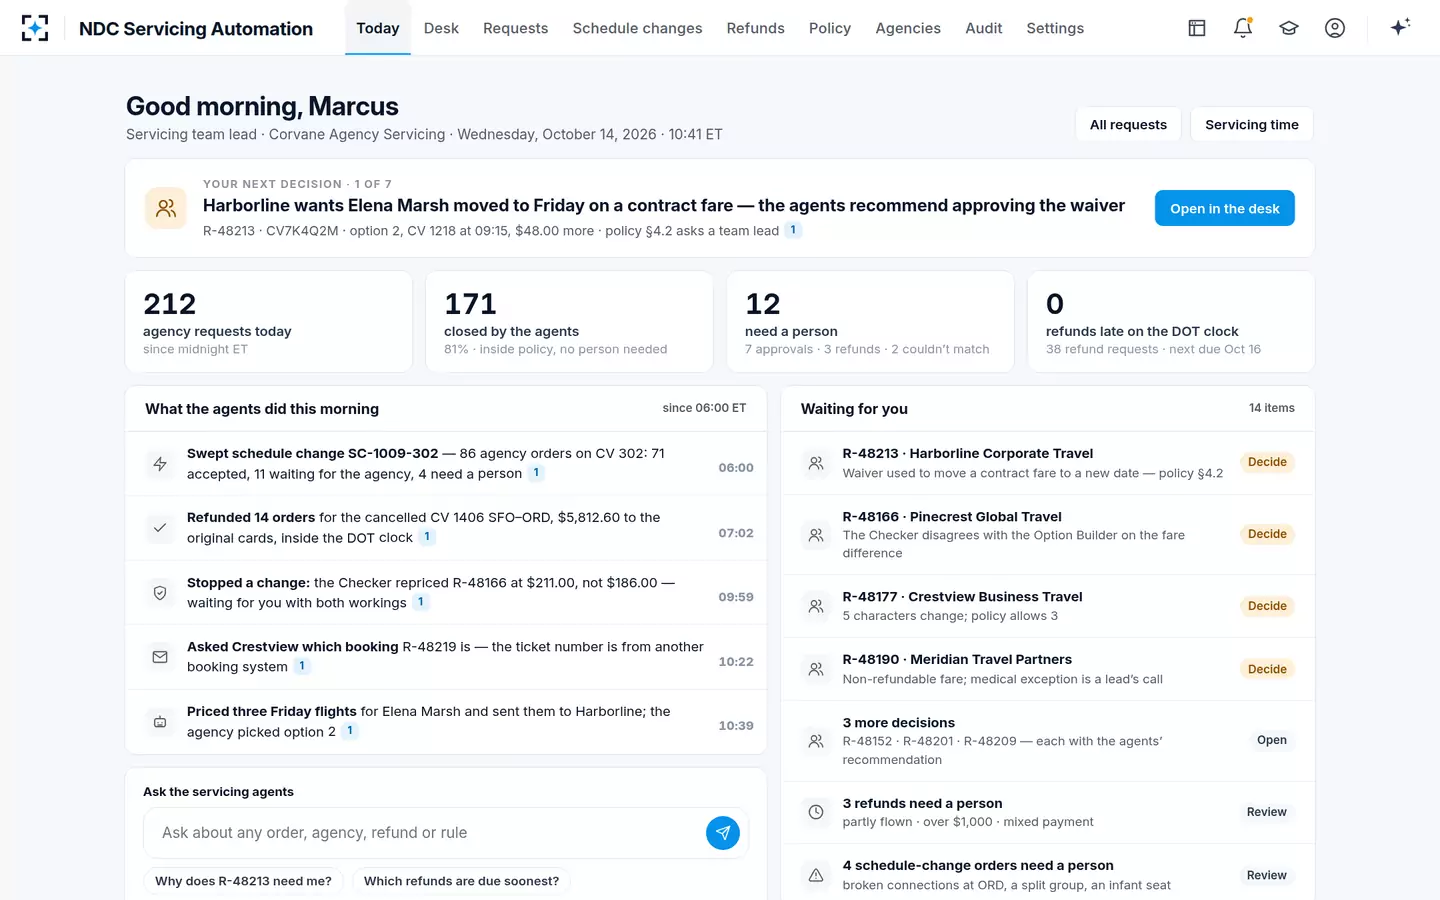Click the people icon on next decision card
This screenshot has height=900, width=1440.
point(166,208)
